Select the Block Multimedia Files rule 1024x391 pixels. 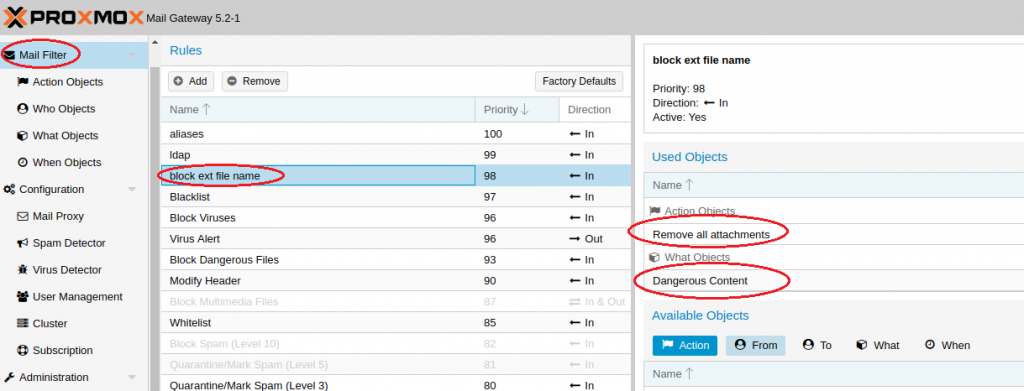396,301
